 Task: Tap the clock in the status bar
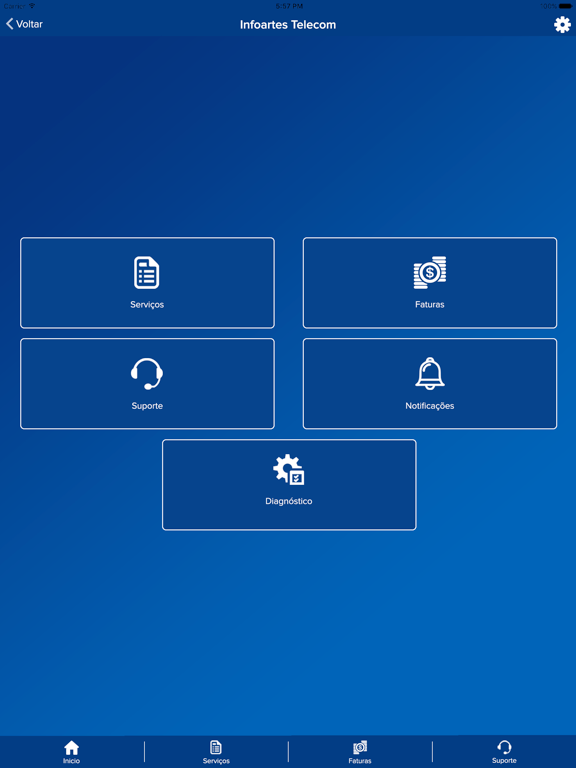click(x=289, y=6)
